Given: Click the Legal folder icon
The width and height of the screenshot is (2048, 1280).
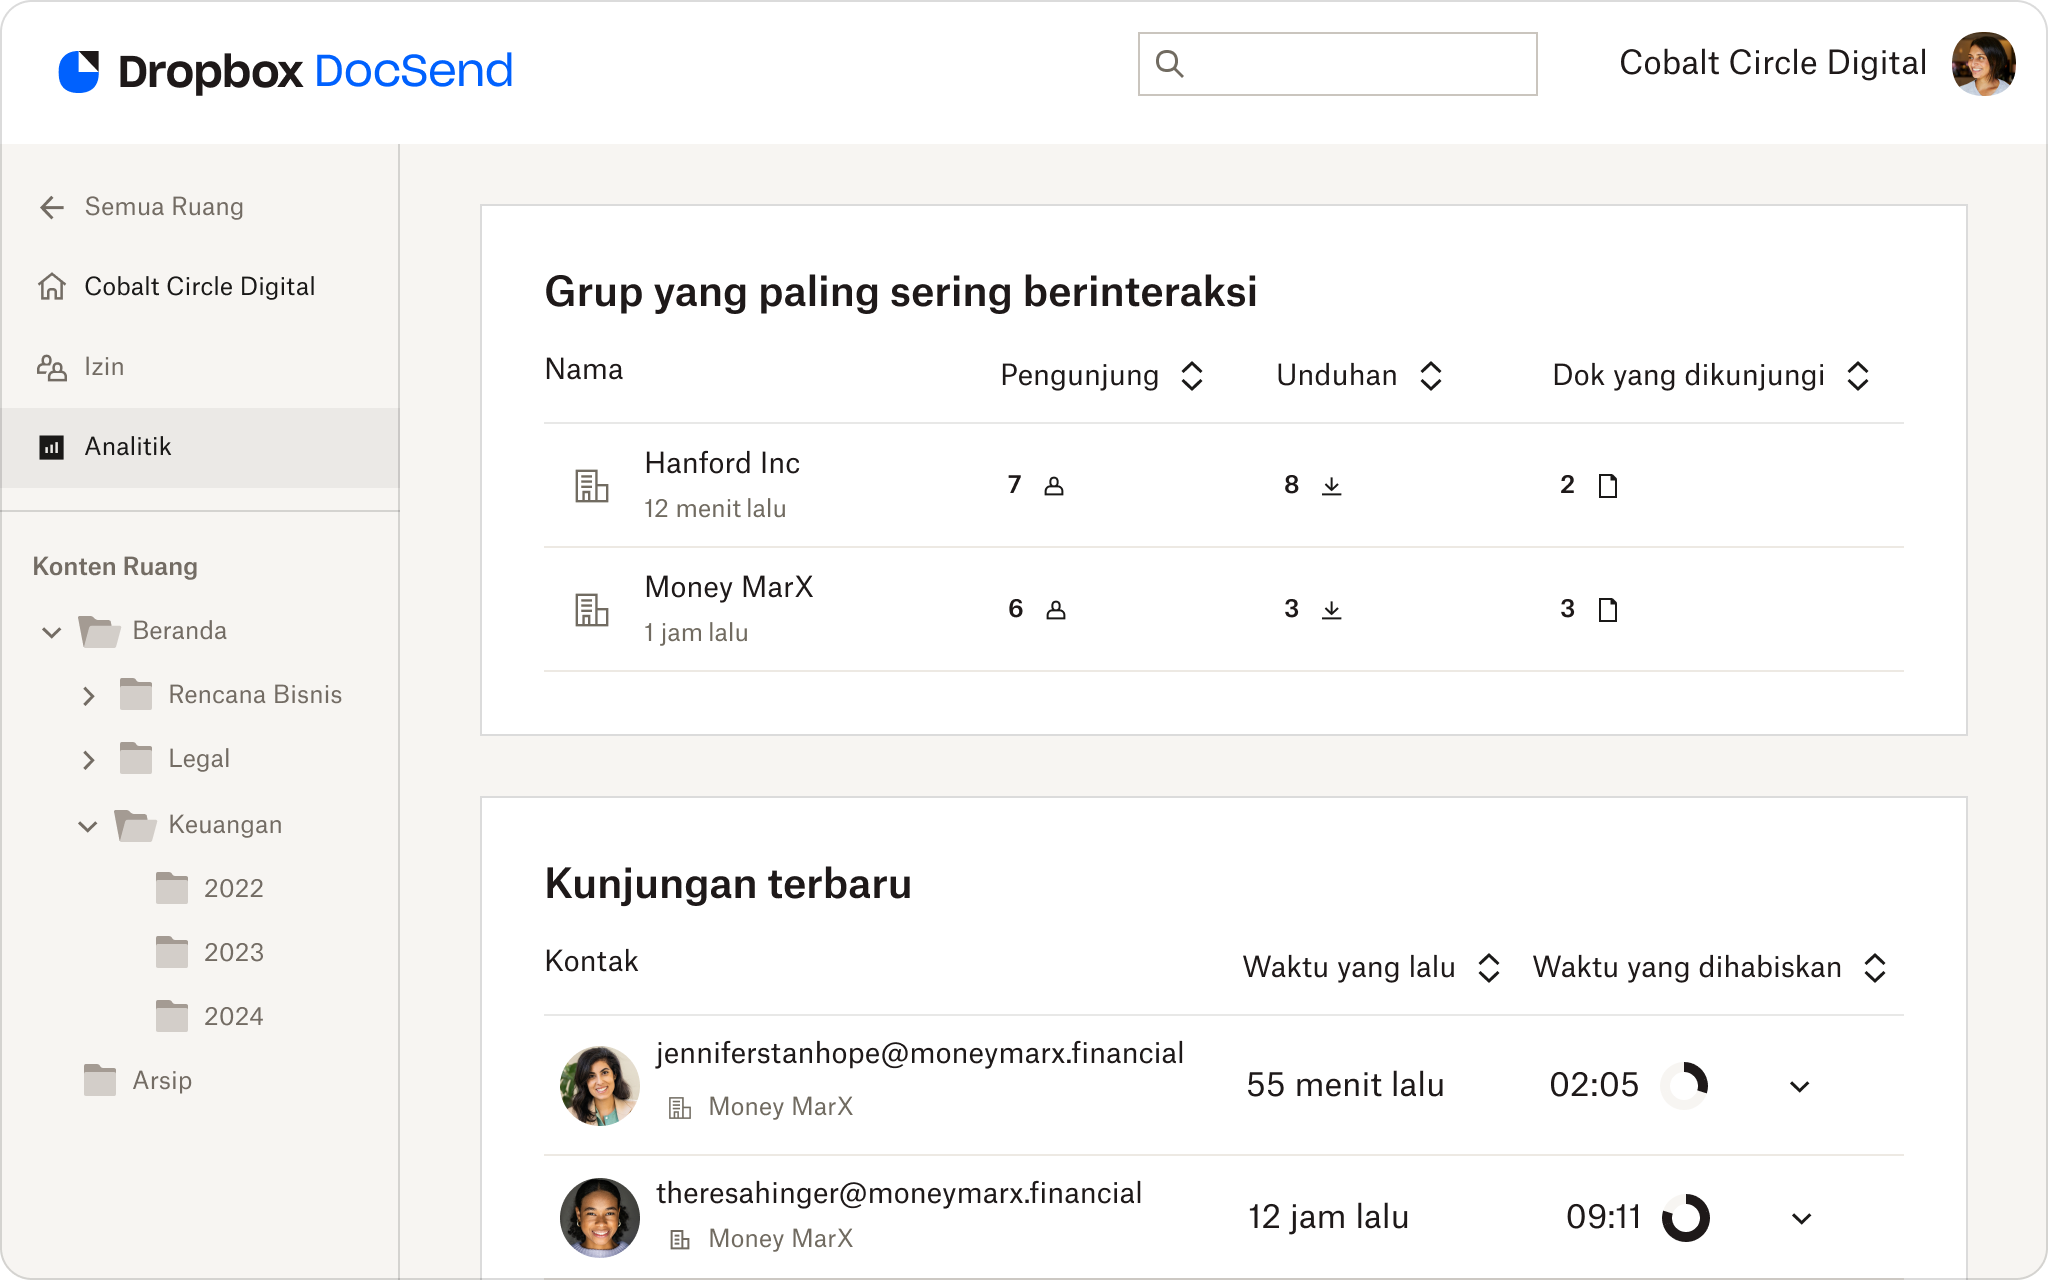Looking at the screenshot, I should click(x=136, y=758).
